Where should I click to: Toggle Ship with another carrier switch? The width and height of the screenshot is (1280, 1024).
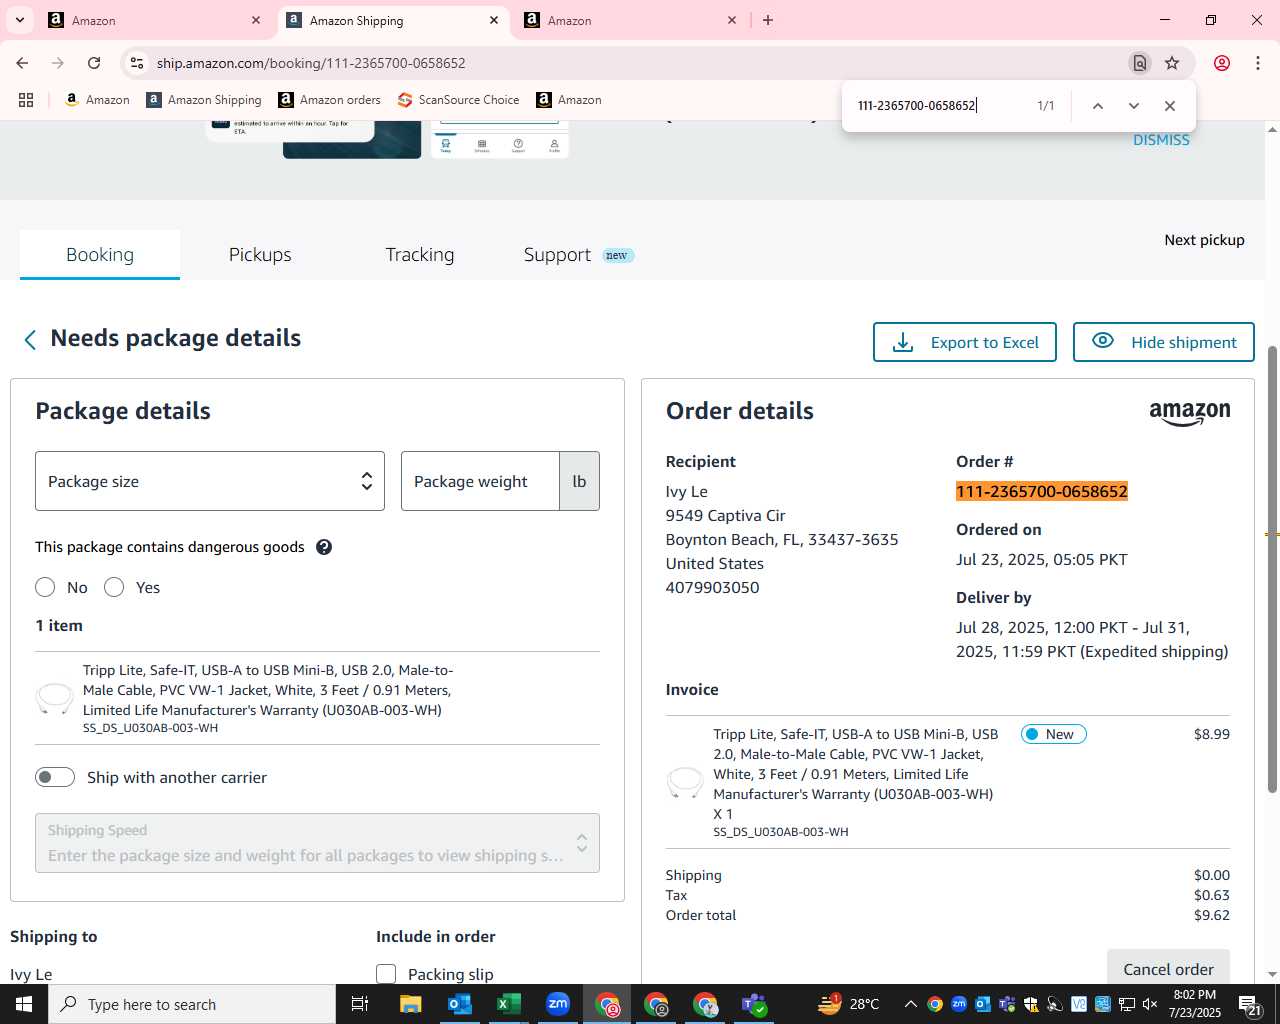tap(55, 777)
